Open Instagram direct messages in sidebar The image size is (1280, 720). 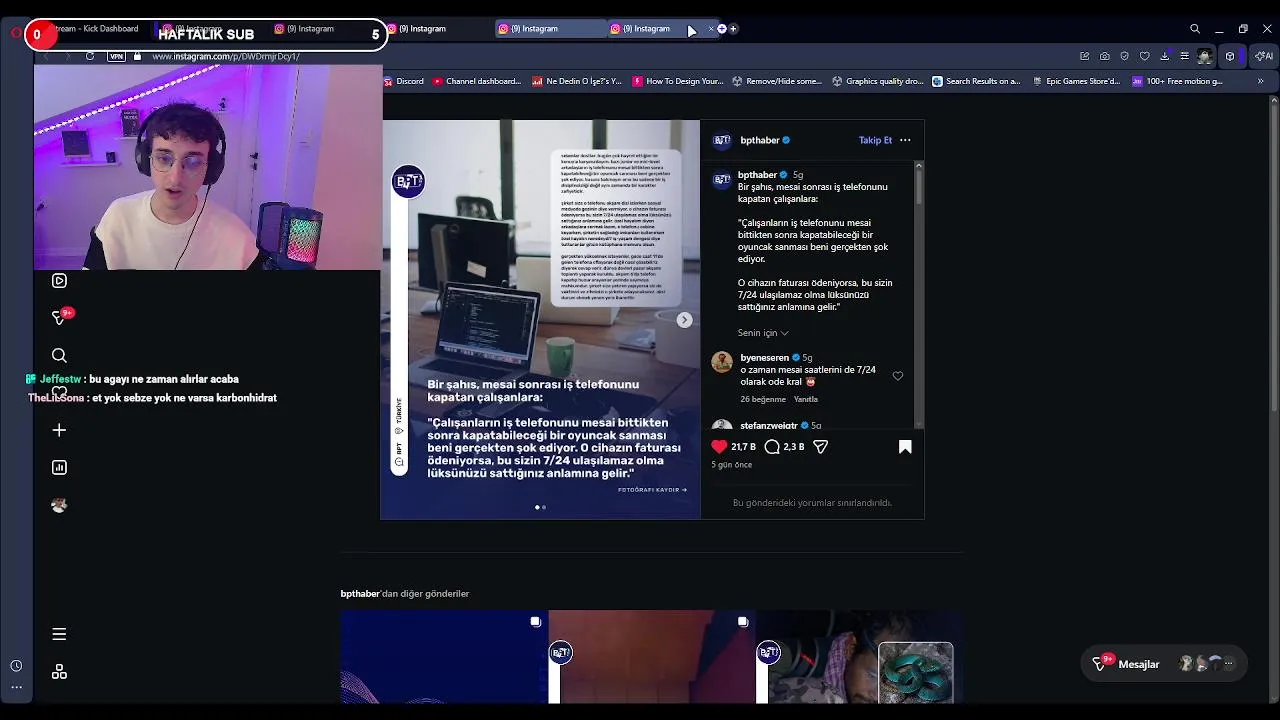click(x=60, y=318)
